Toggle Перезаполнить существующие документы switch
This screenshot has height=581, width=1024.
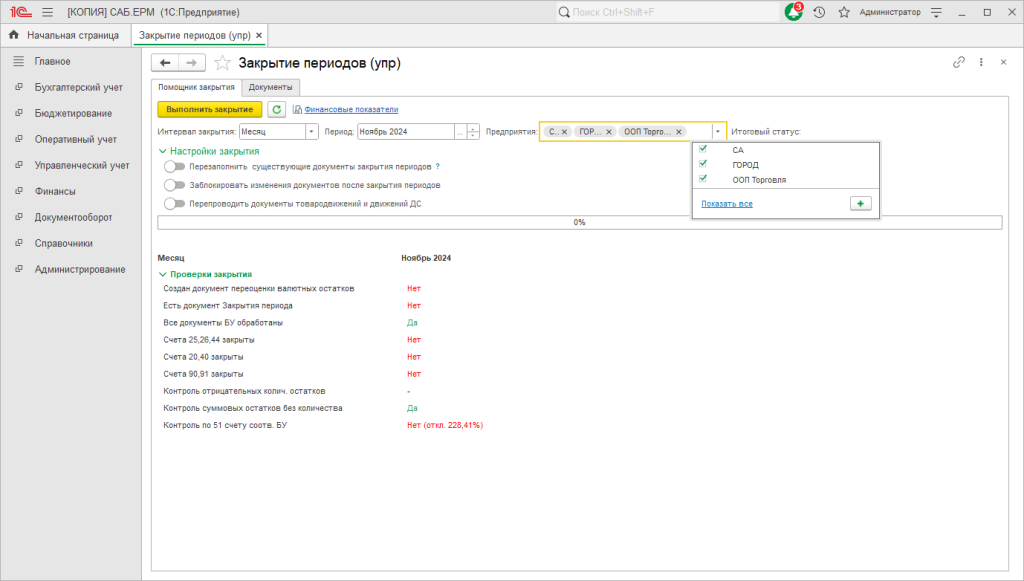[174, 166]
